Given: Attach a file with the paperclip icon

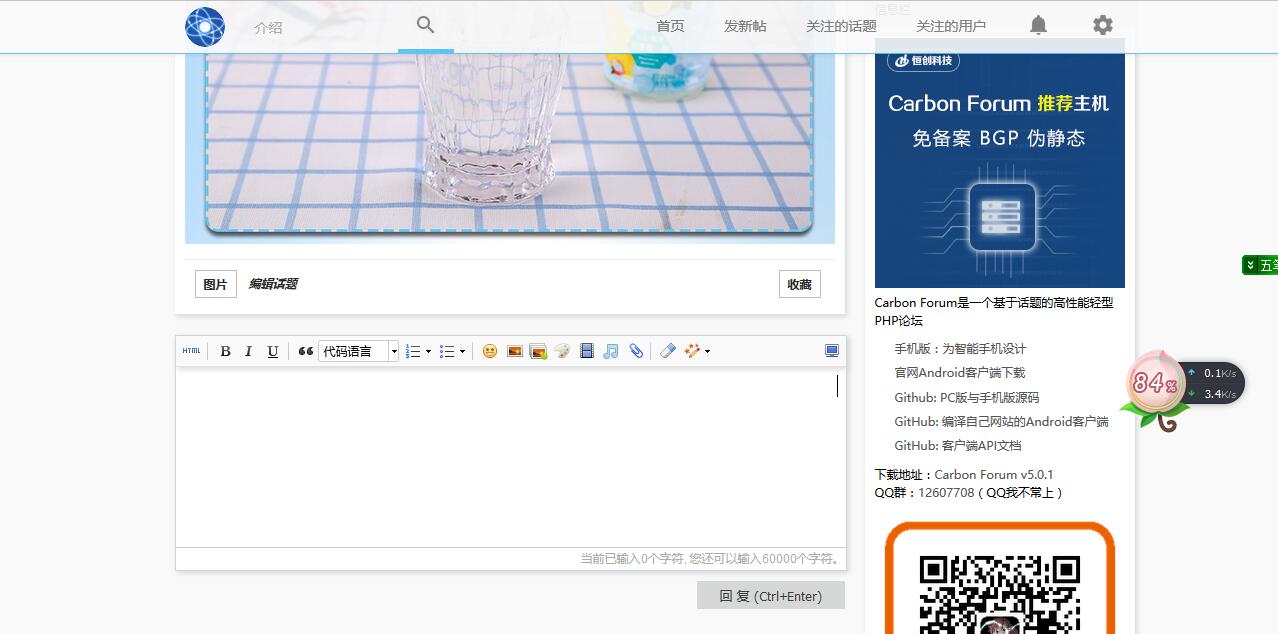Looking at the screenshot, I should pos(636,351).
